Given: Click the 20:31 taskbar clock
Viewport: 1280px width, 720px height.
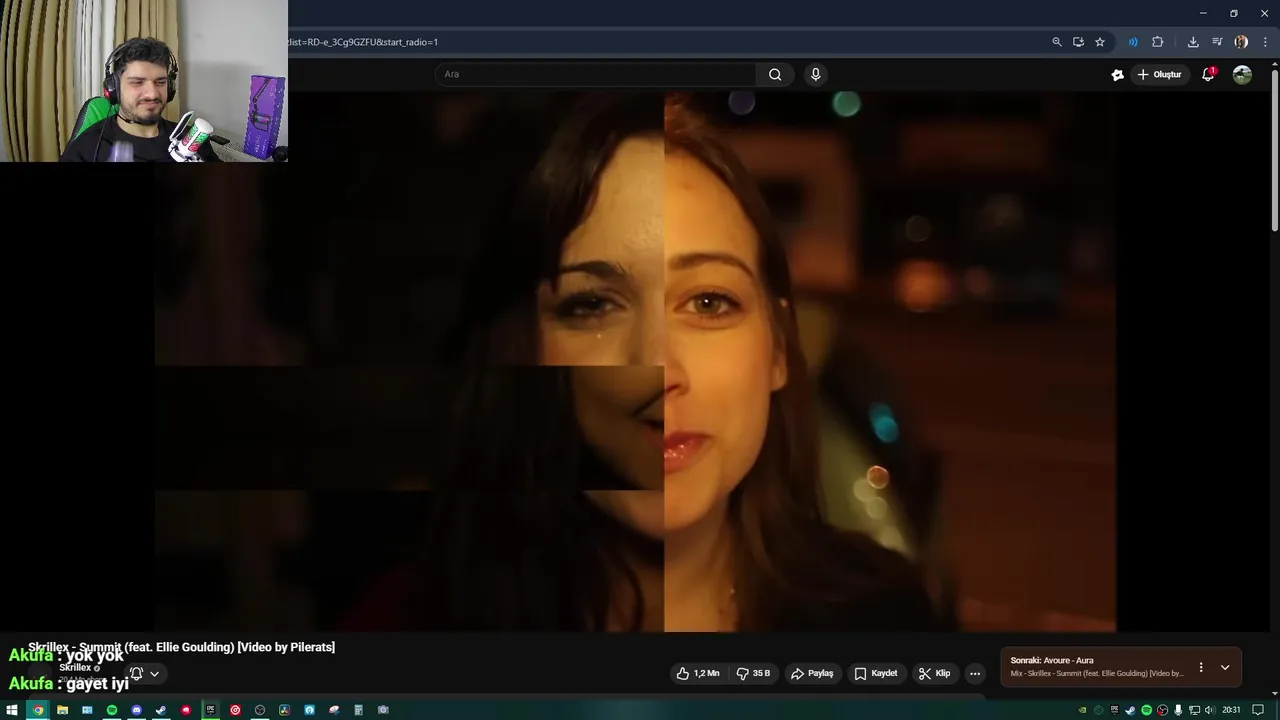Looking at the screenshot, I should click(x=1231, y=710).
